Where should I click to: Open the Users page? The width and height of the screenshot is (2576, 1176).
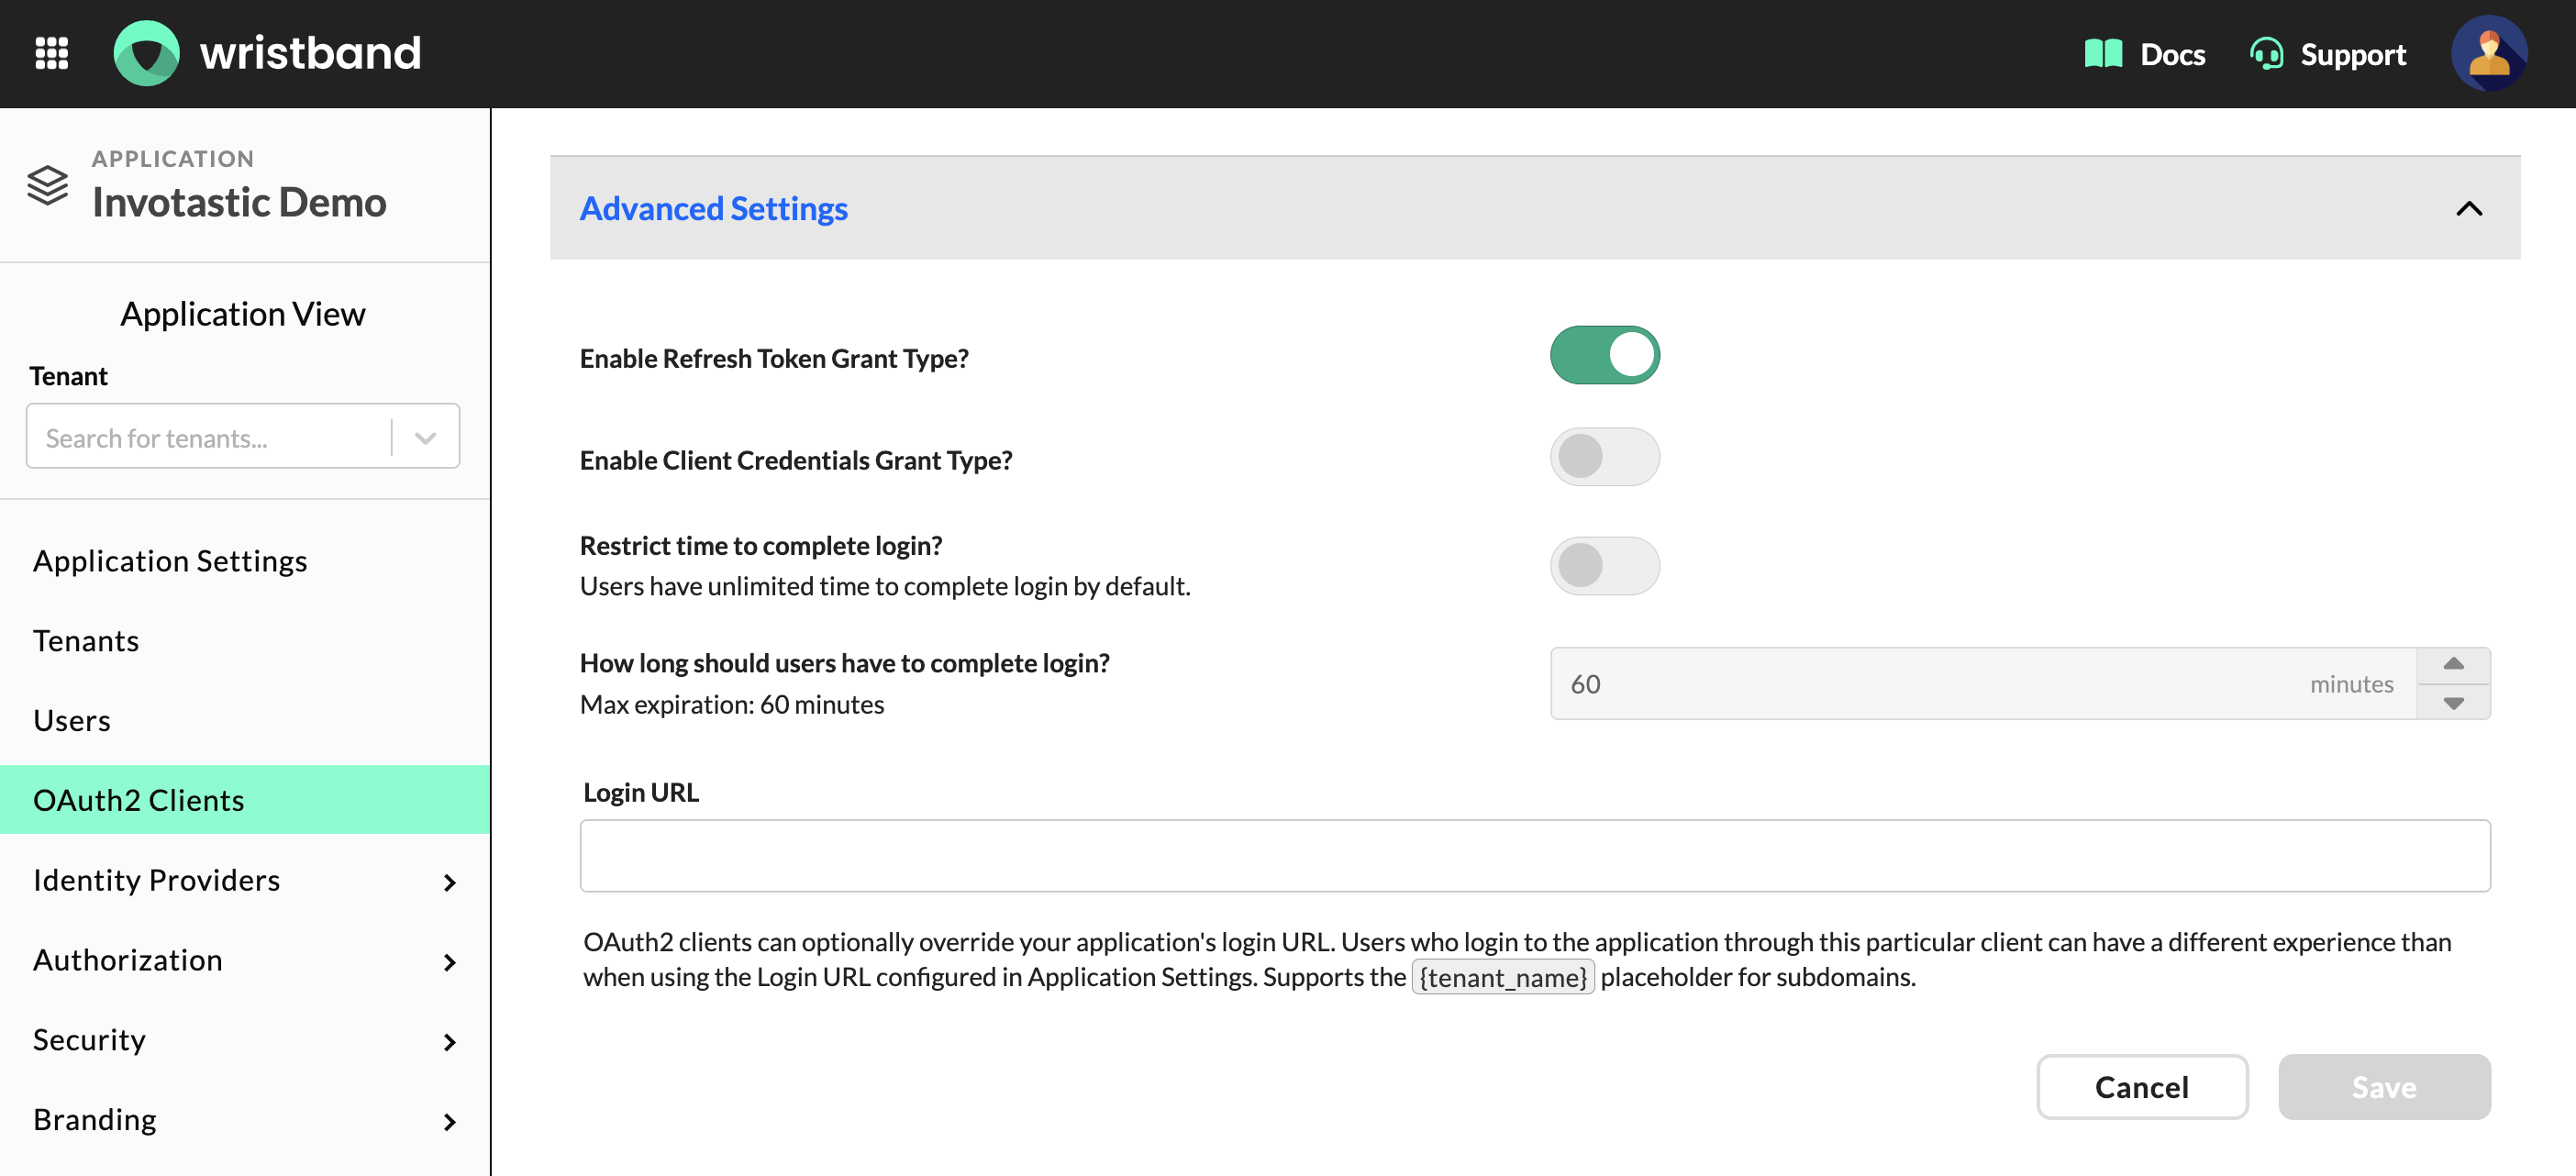(72, 721)
